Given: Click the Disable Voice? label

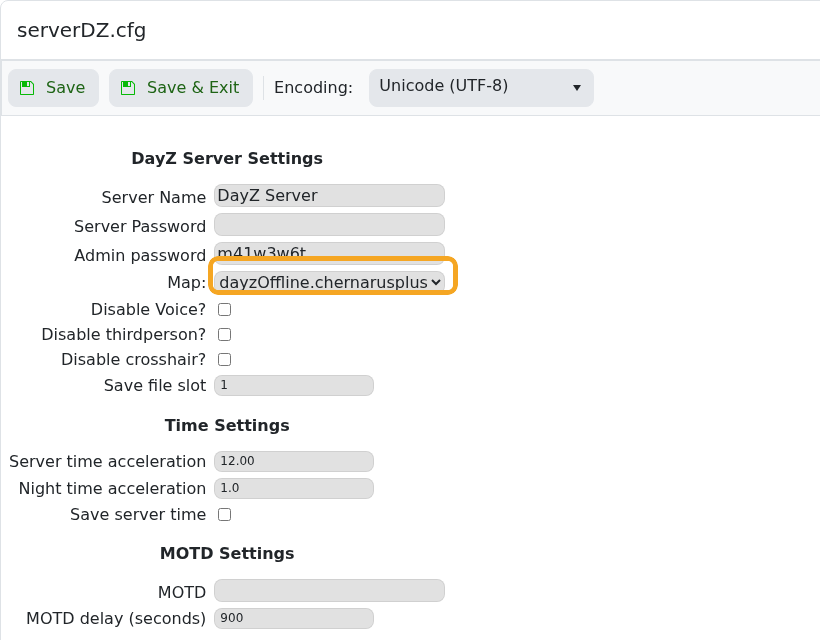Looking at the screenshot, I should pos(149,310).
